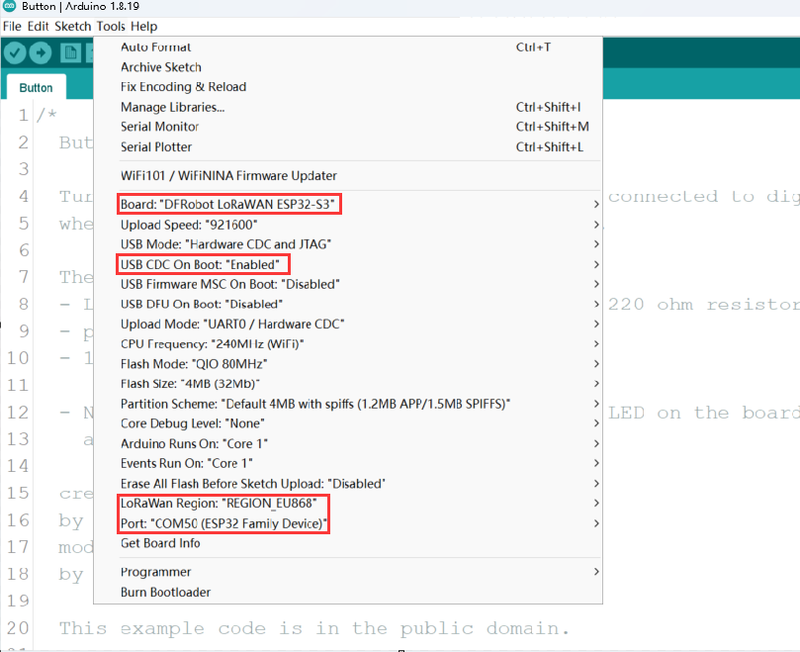800x652 pixels.
Task: Click the Verify checkmark toolbar icon
Action: point(15,54)
